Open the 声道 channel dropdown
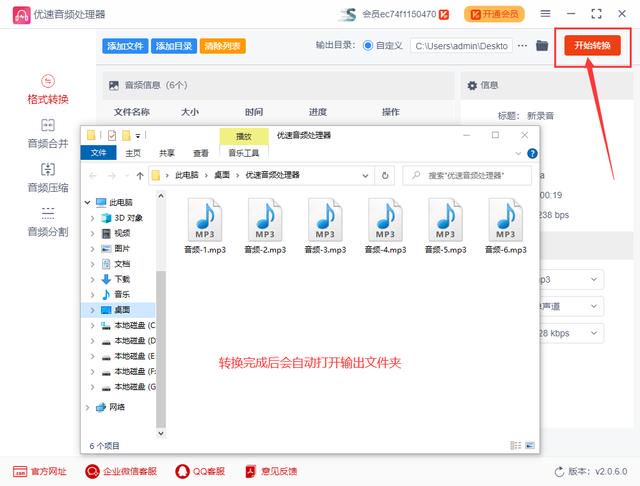This screenshot has width=640, height=486. (x=571, y=306)
